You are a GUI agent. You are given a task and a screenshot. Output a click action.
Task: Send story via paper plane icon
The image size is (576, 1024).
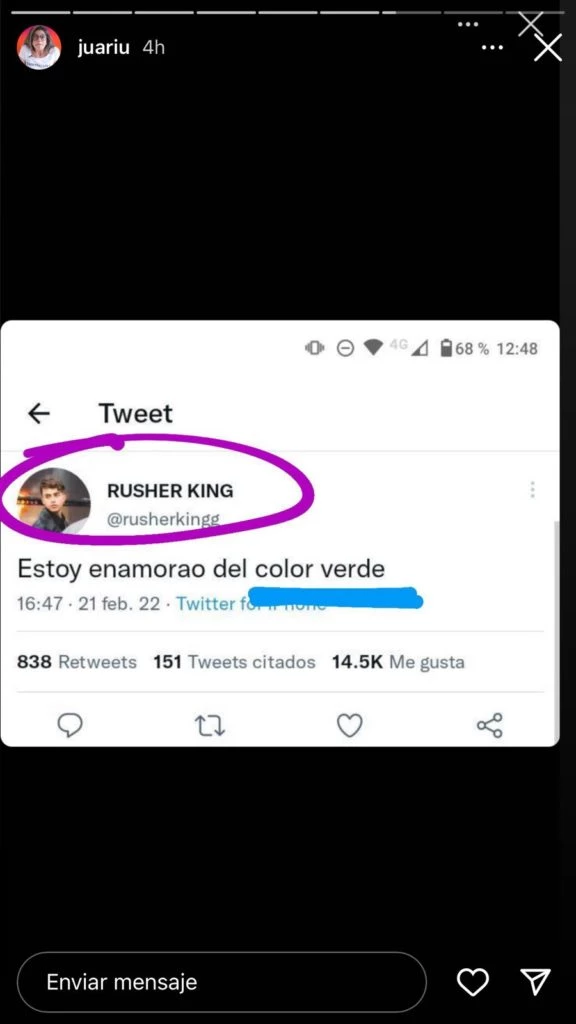pos(535,982)
